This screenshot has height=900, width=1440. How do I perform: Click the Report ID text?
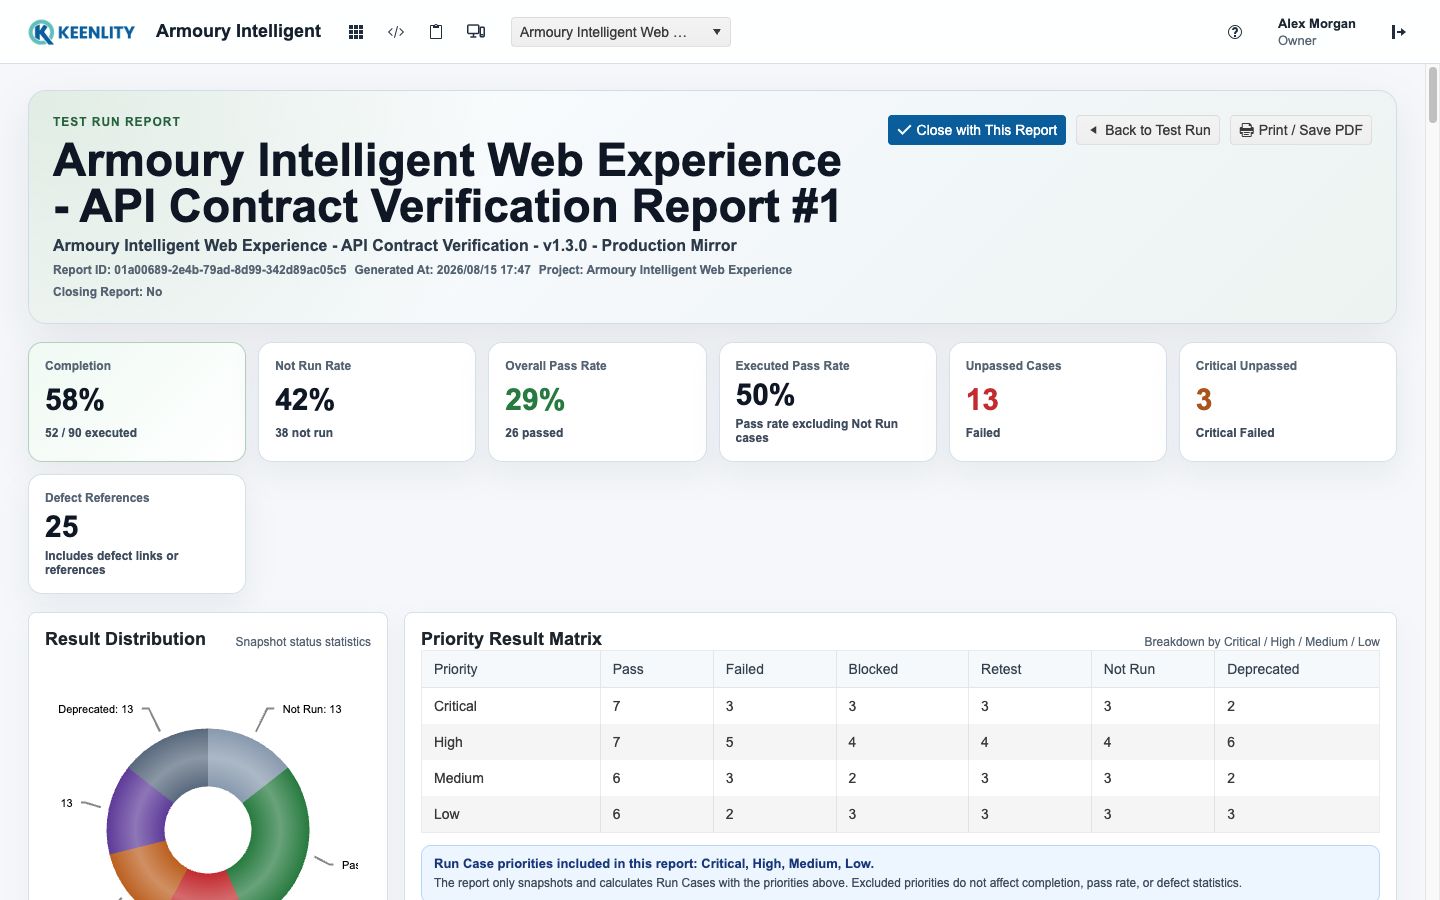pos(200,270)
